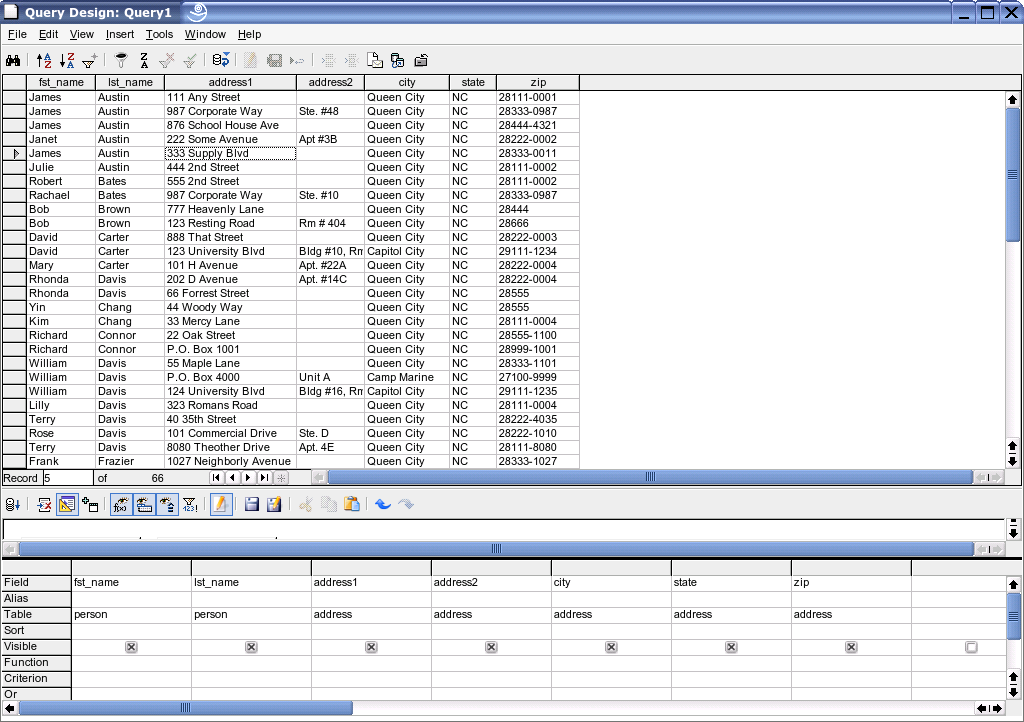Go to the next record button
This screenshot has height=722, width=1024.
point(248,478)
